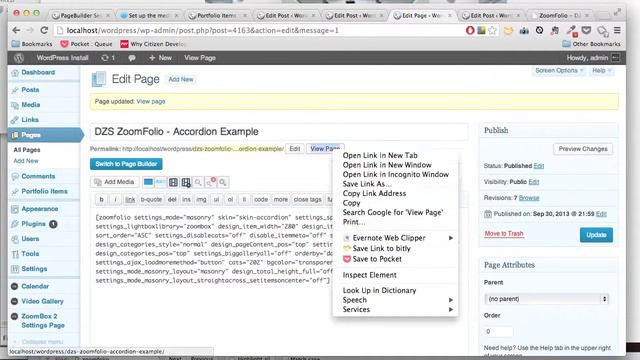Click the bookmark star icon in address bar
The image size is (640, 360).
492,30
